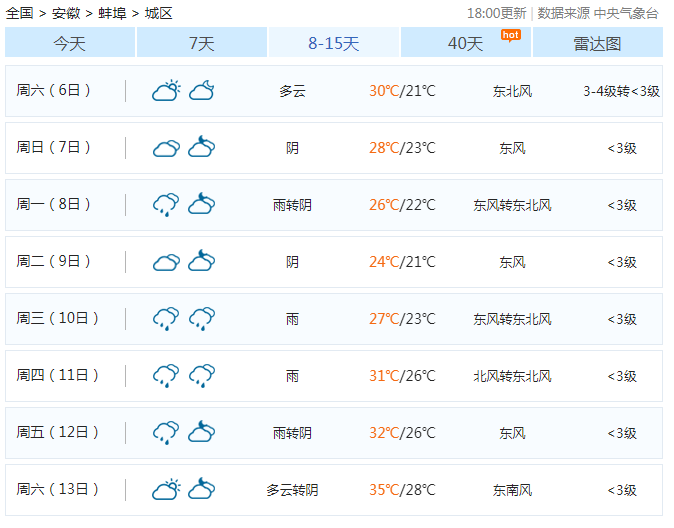This screenshot has height=528, width=674.
Task: Click the 中央气象台 data source text
Action: tap(626, 13)
